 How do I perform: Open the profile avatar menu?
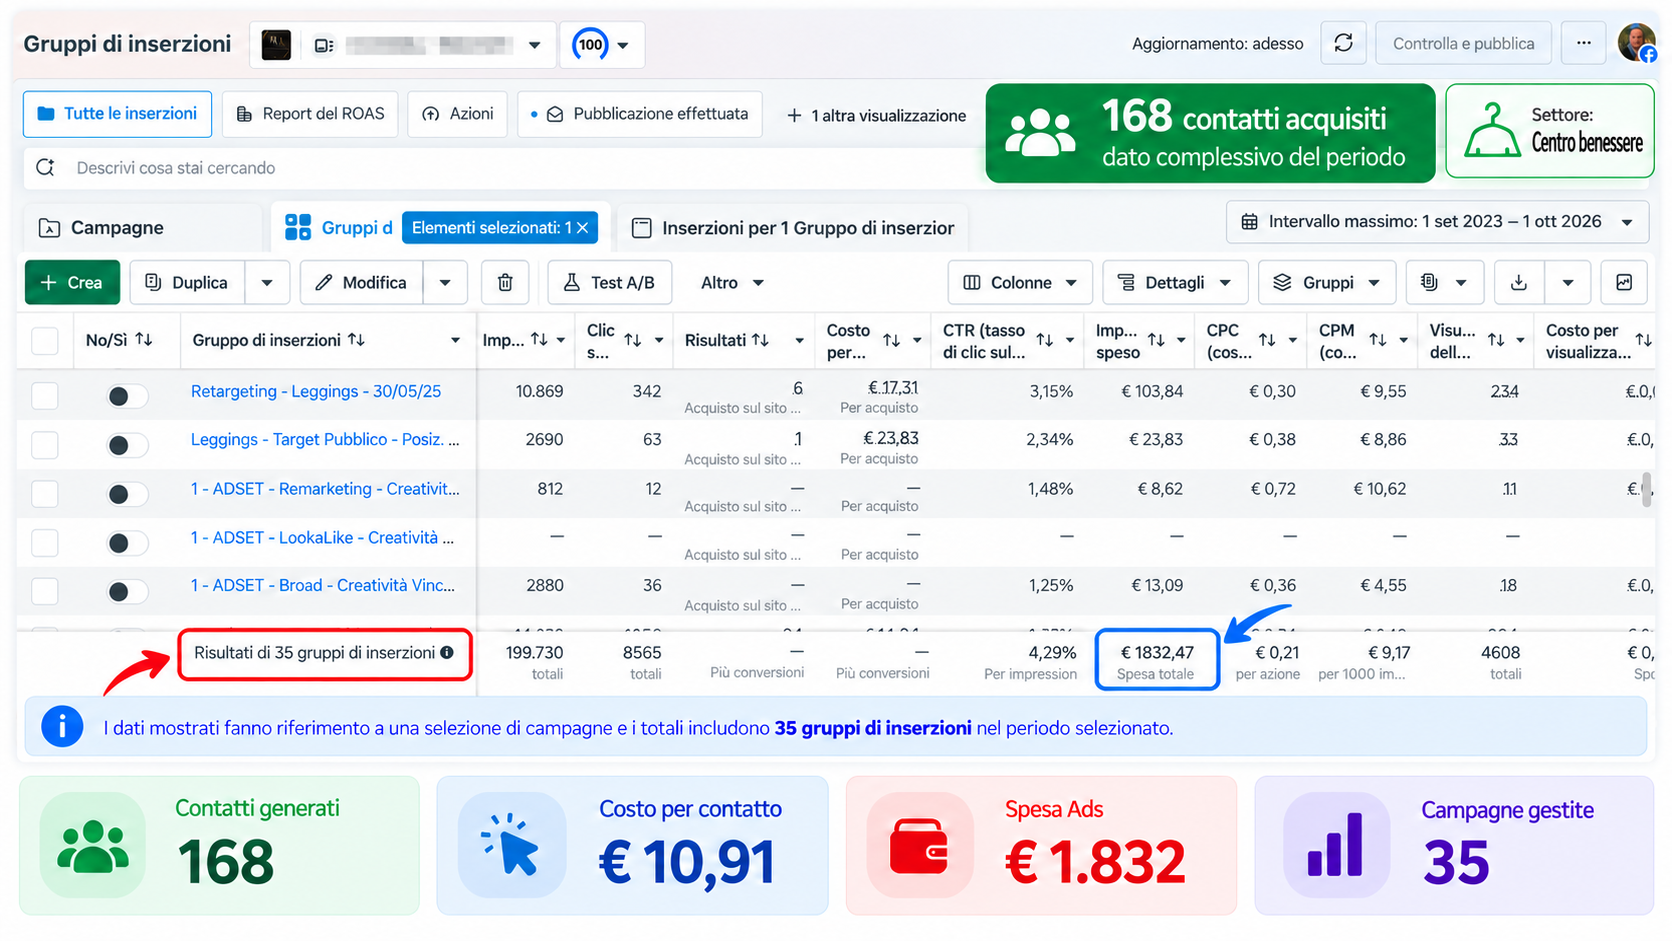pos(1636,43)
